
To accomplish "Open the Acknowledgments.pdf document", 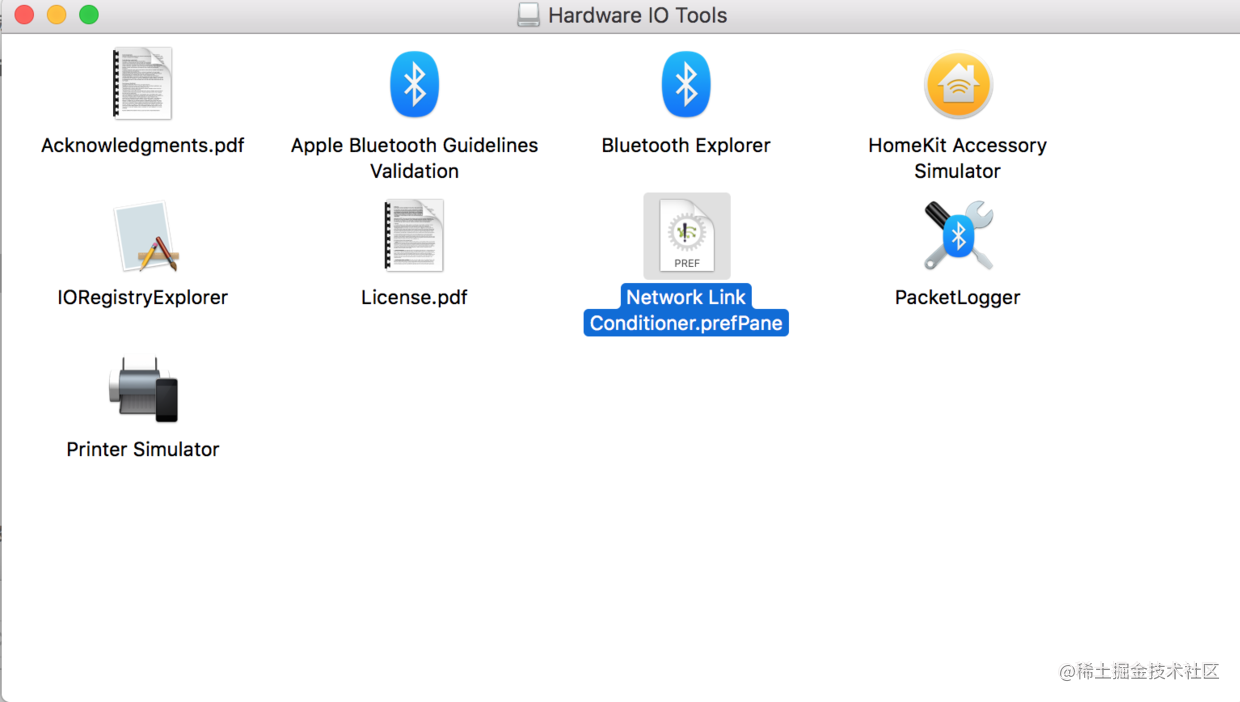I will [x=143, y=84].
